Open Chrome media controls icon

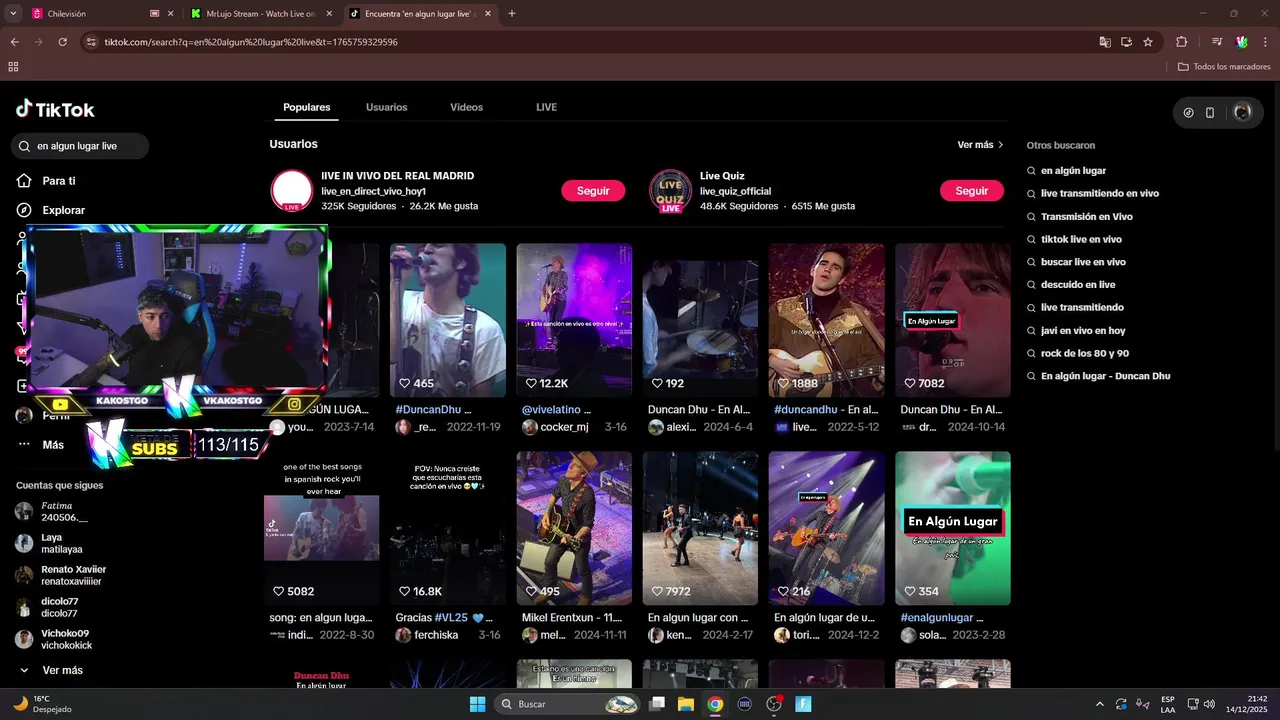point(1217,42)
